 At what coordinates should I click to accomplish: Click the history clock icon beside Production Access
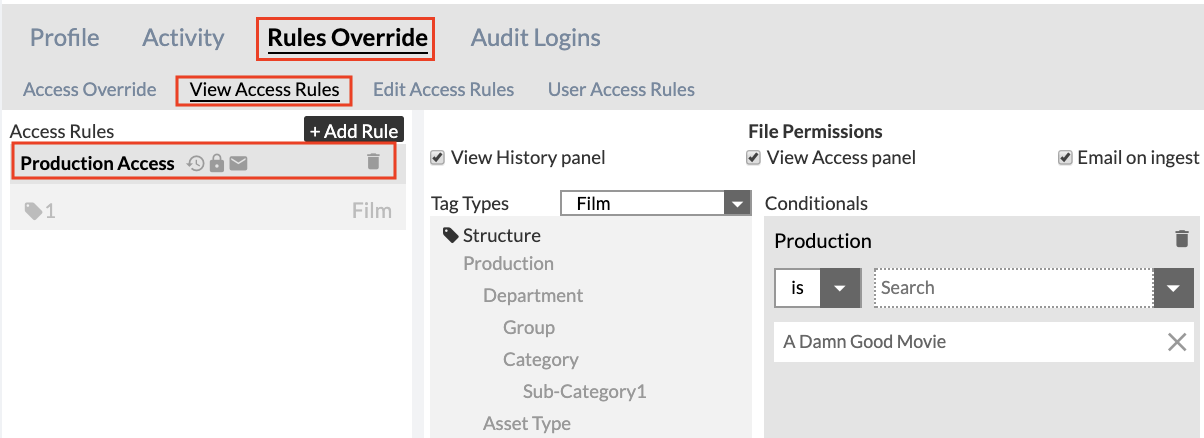(x=196, y=162)
